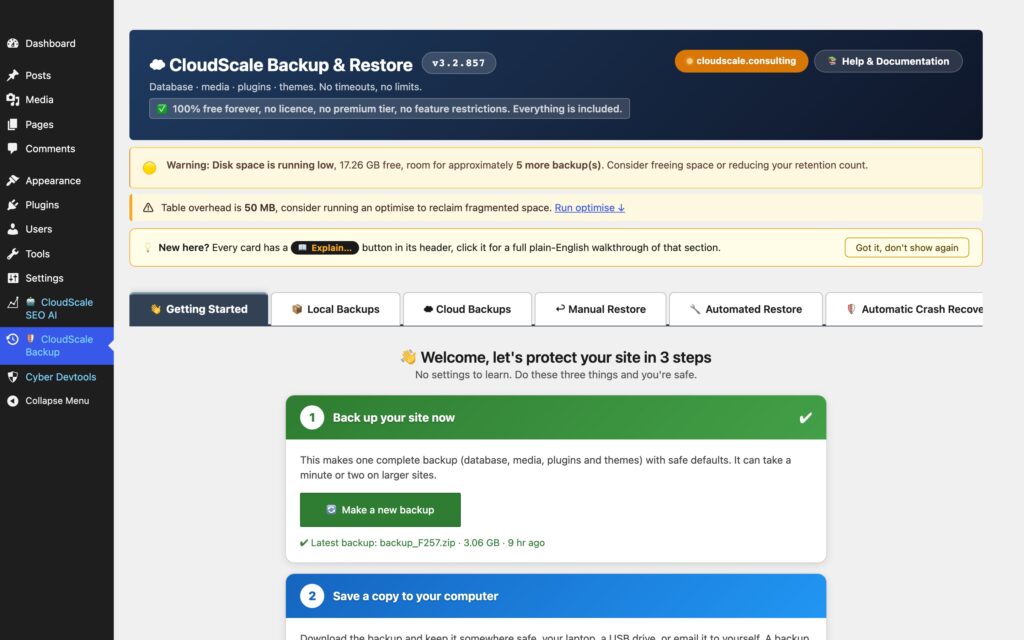
Task: Switch to the Cloud Backups tab
Action: [468, 309]
